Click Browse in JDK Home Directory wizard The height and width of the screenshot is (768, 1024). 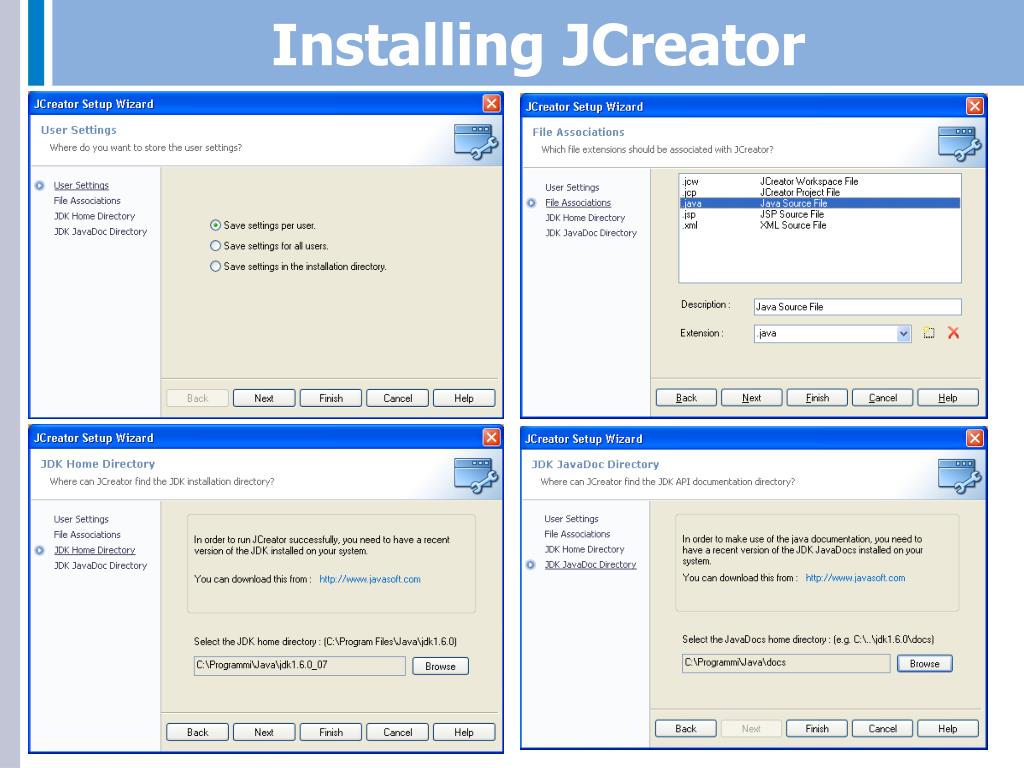[440, 666]
